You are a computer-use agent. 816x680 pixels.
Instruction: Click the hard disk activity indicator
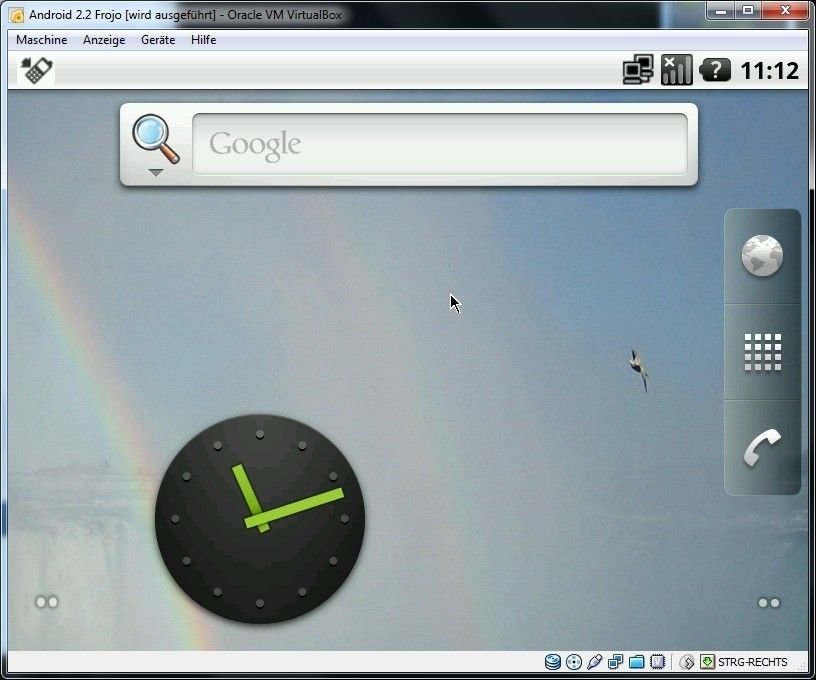[x=553, y=662]
